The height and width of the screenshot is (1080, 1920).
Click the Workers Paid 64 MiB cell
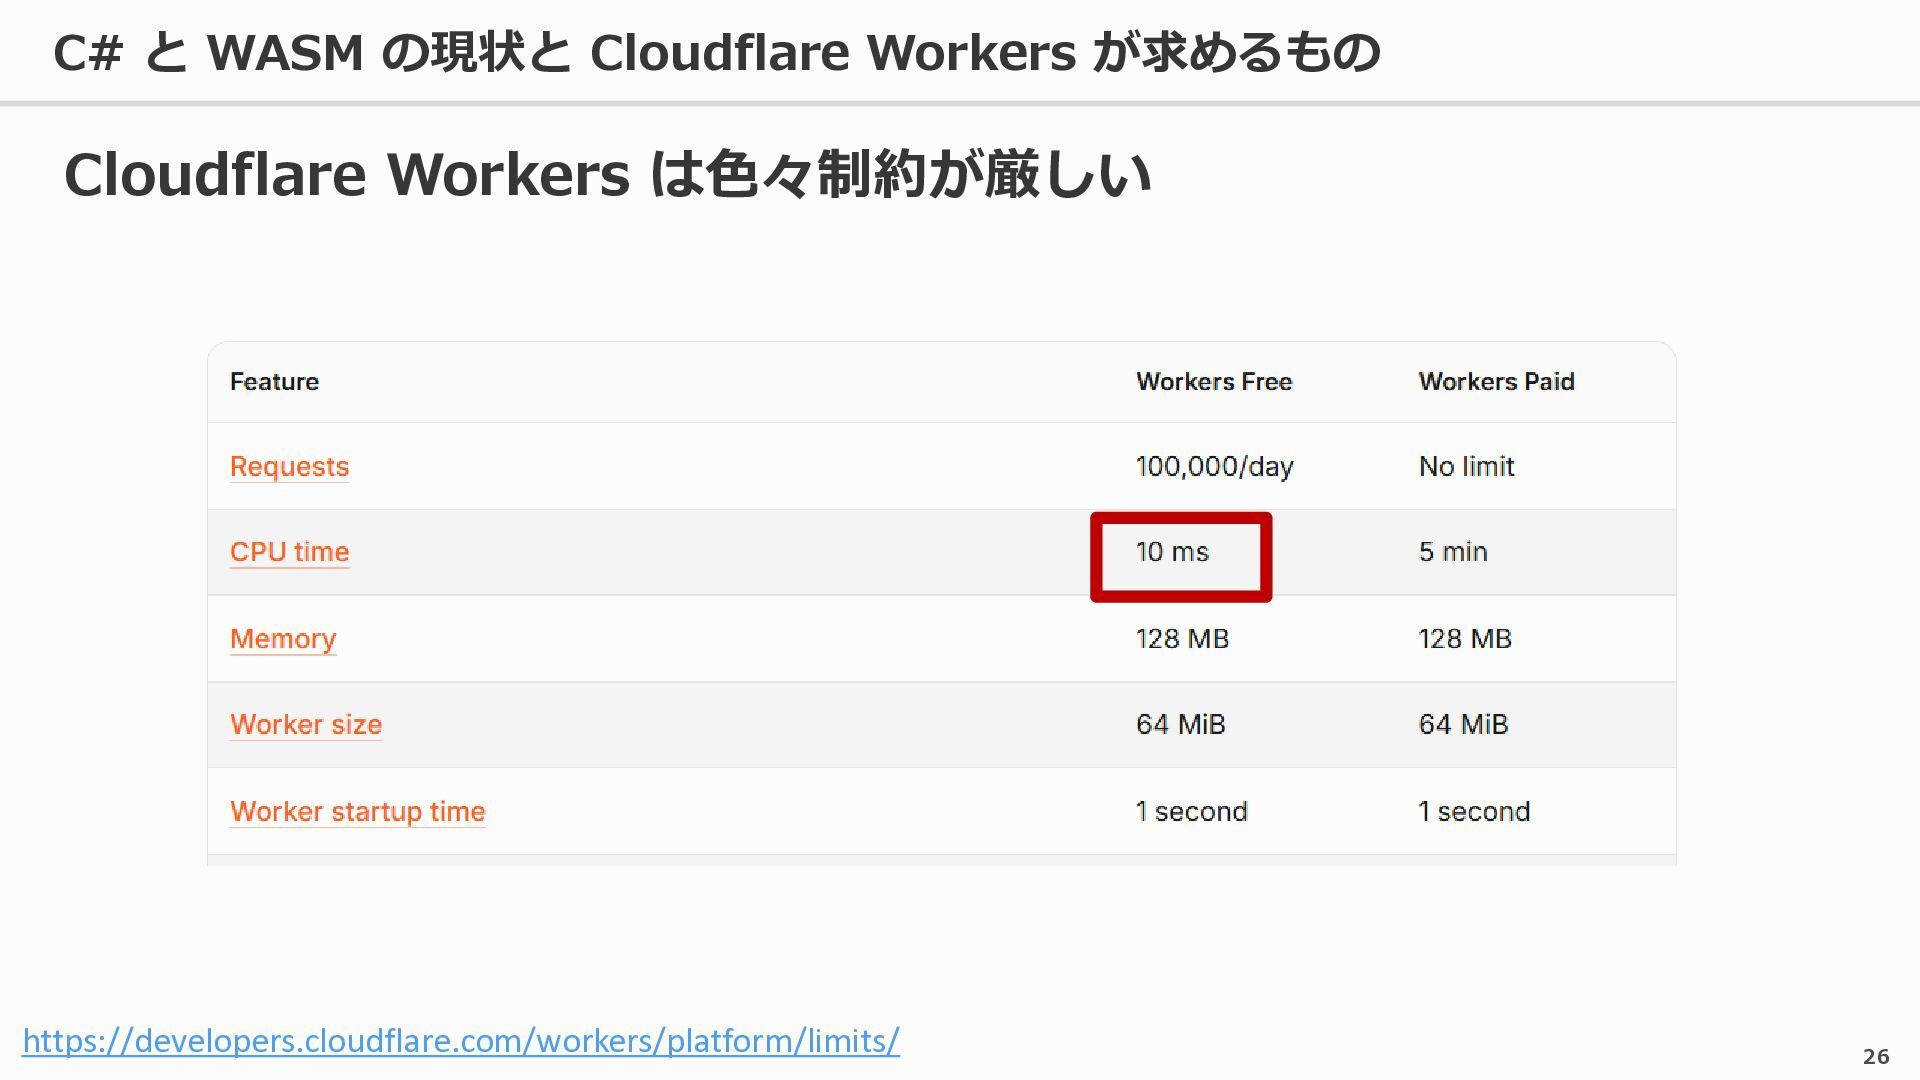point(1463,725)
